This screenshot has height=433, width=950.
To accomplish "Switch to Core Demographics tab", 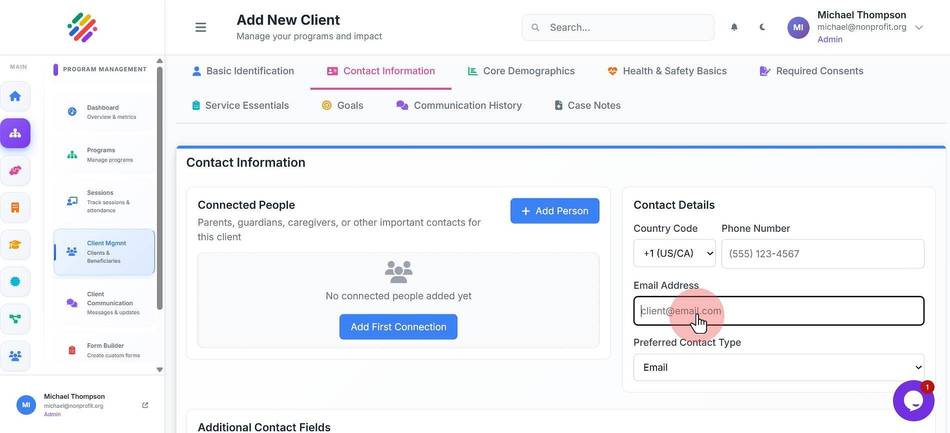I will pos(521,71).
